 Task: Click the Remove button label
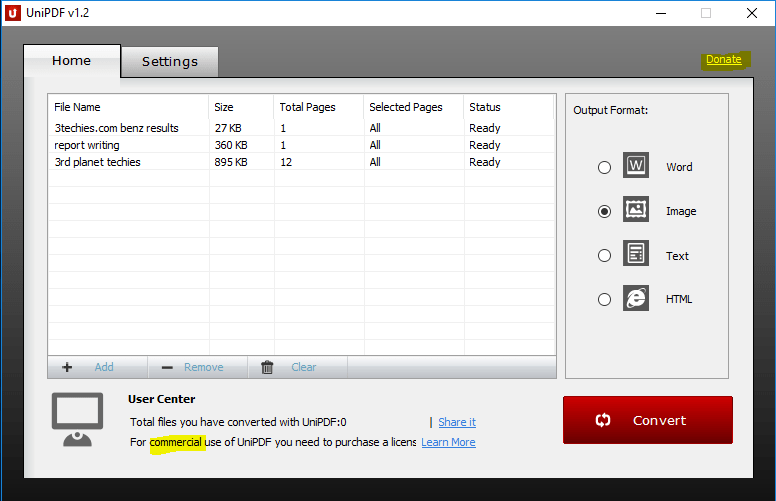pyautogui.click(x=203, y=367)
